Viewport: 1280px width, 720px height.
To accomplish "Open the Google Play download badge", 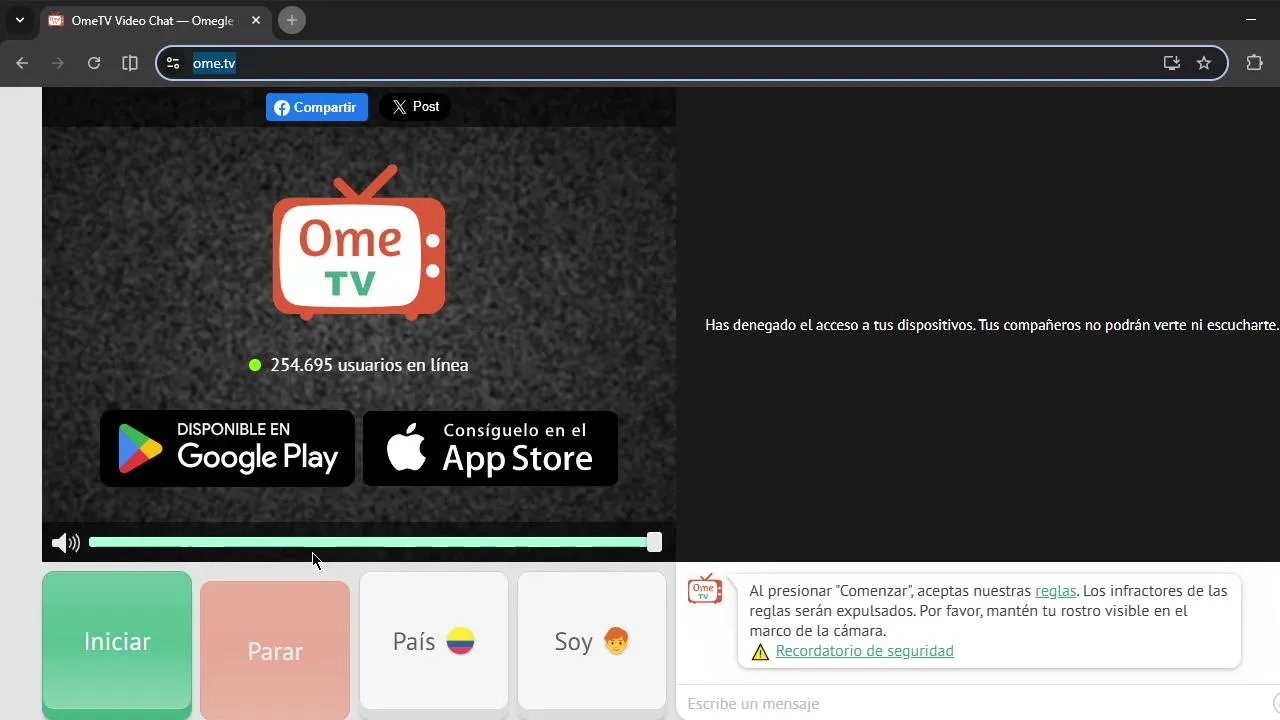I will click(x=228, y=448).
